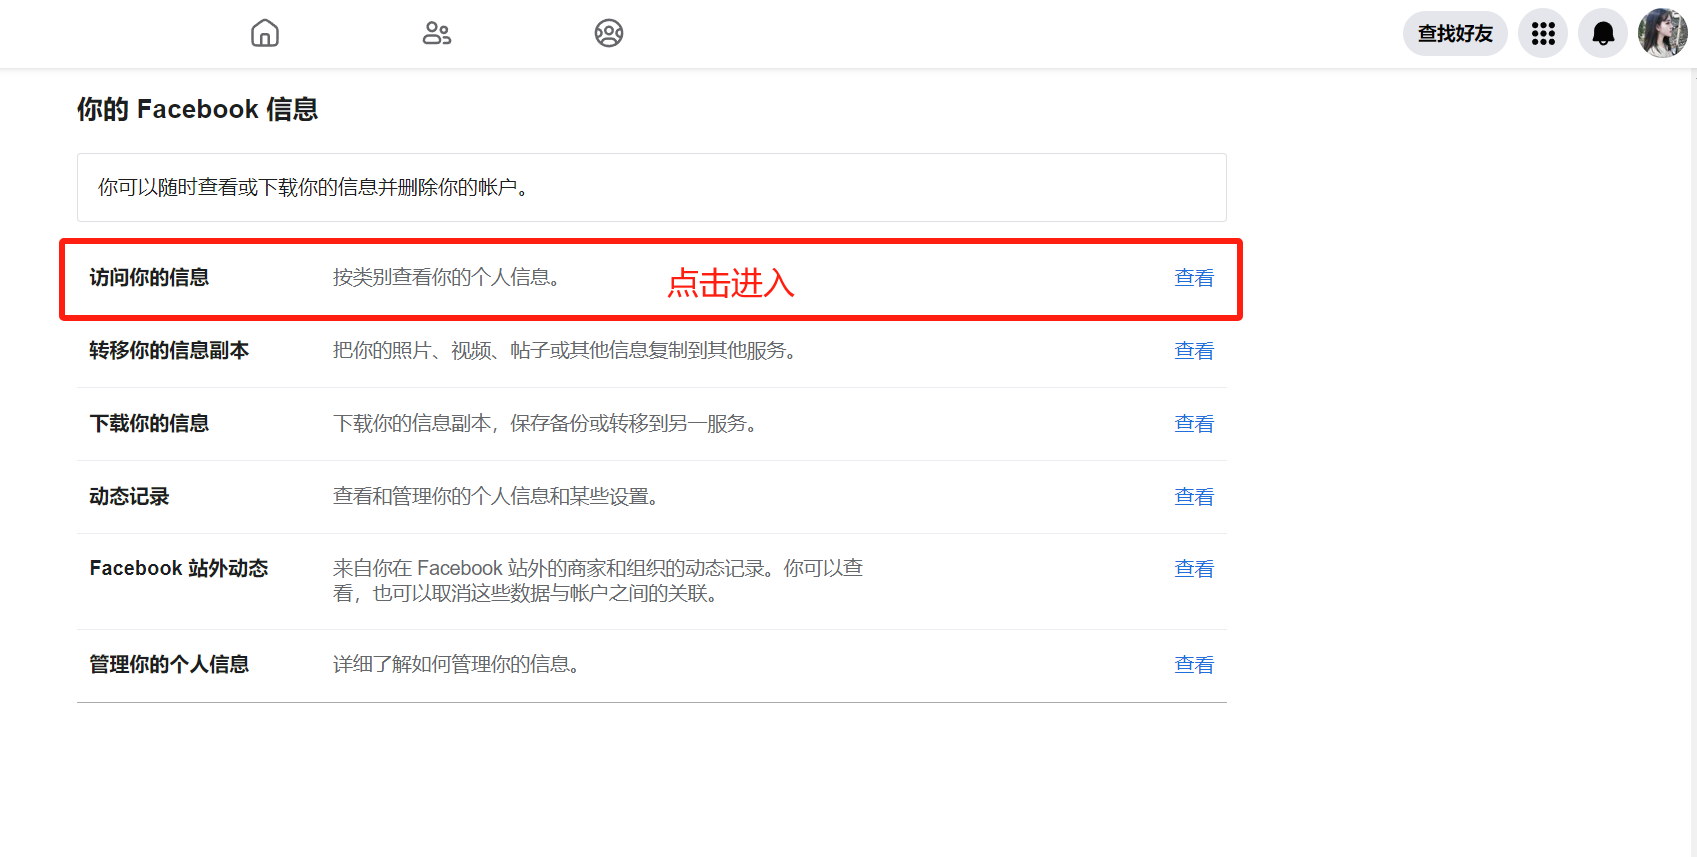Open the grid menu icon
Image resolution: width=1697 pixels, height=857 pixels.
click(x=1543, y=34)
